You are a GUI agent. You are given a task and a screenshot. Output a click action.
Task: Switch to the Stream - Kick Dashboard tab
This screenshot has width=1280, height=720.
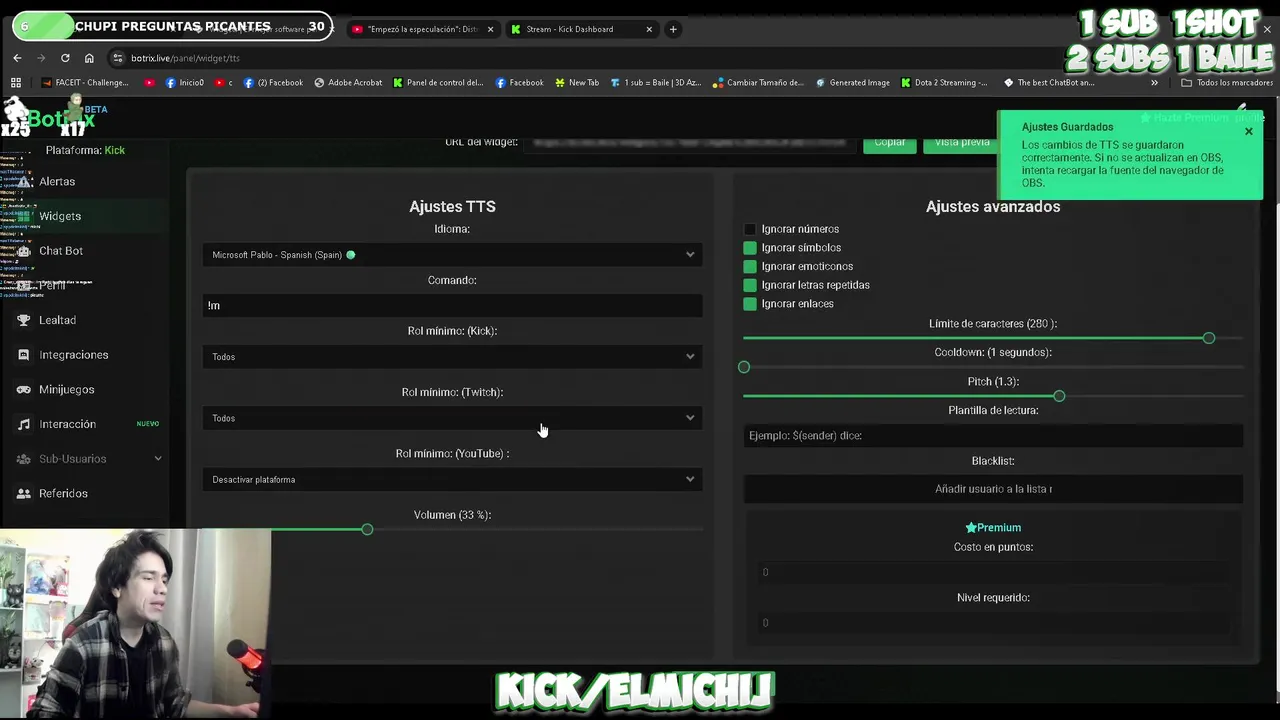tap(581, 29)
